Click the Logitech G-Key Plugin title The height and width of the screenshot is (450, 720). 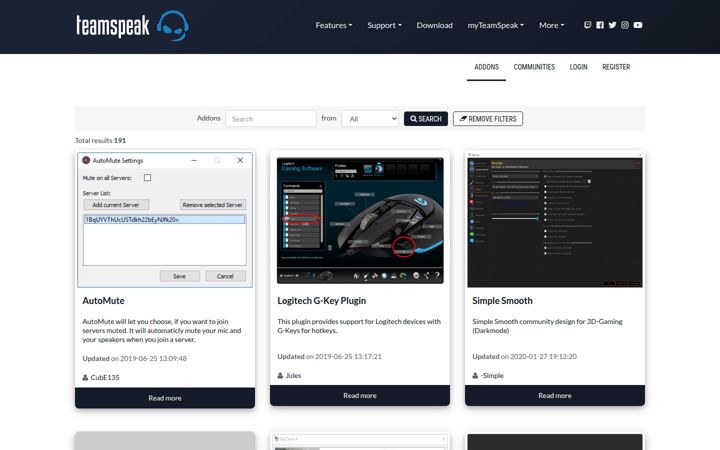321,301
